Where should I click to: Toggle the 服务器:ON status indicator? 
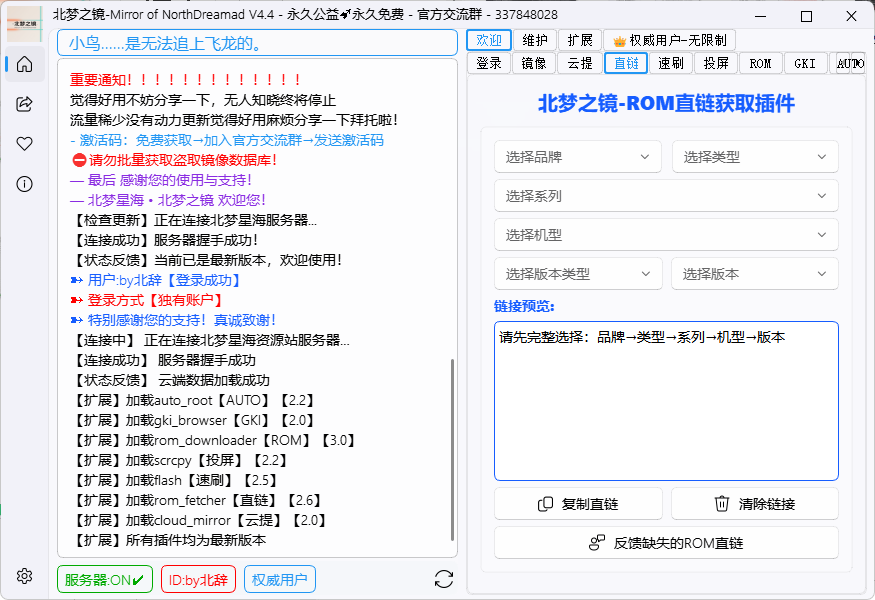pyautogui.click(x=105, y=579)
